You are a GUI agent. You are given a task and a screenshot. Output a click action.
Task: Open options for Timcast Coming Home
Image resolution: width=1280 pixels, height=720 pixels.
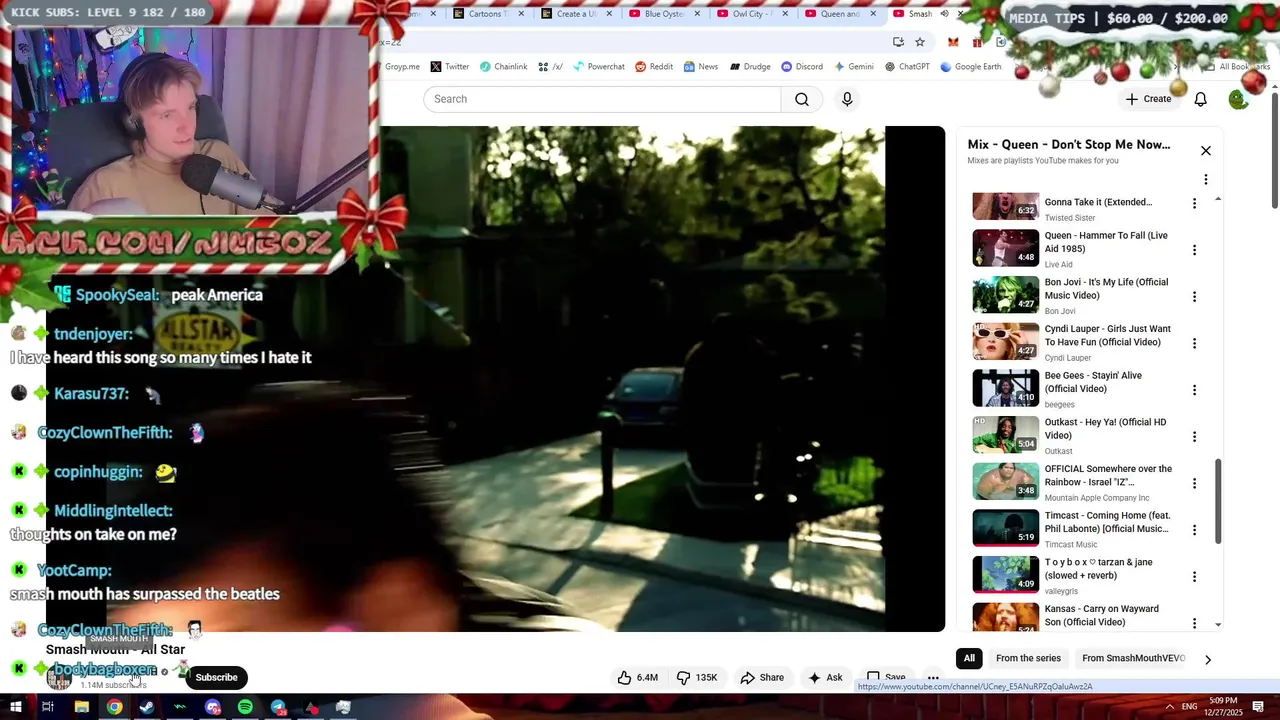click(1194, 530)
